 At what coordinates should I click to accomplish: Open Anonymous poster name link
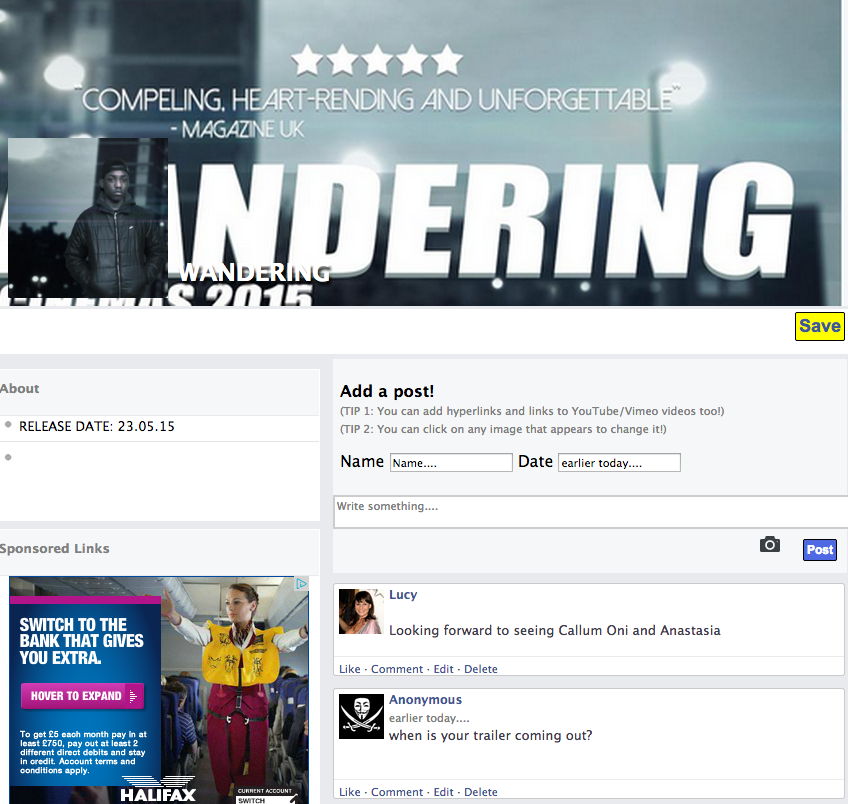tap(425, 700)
